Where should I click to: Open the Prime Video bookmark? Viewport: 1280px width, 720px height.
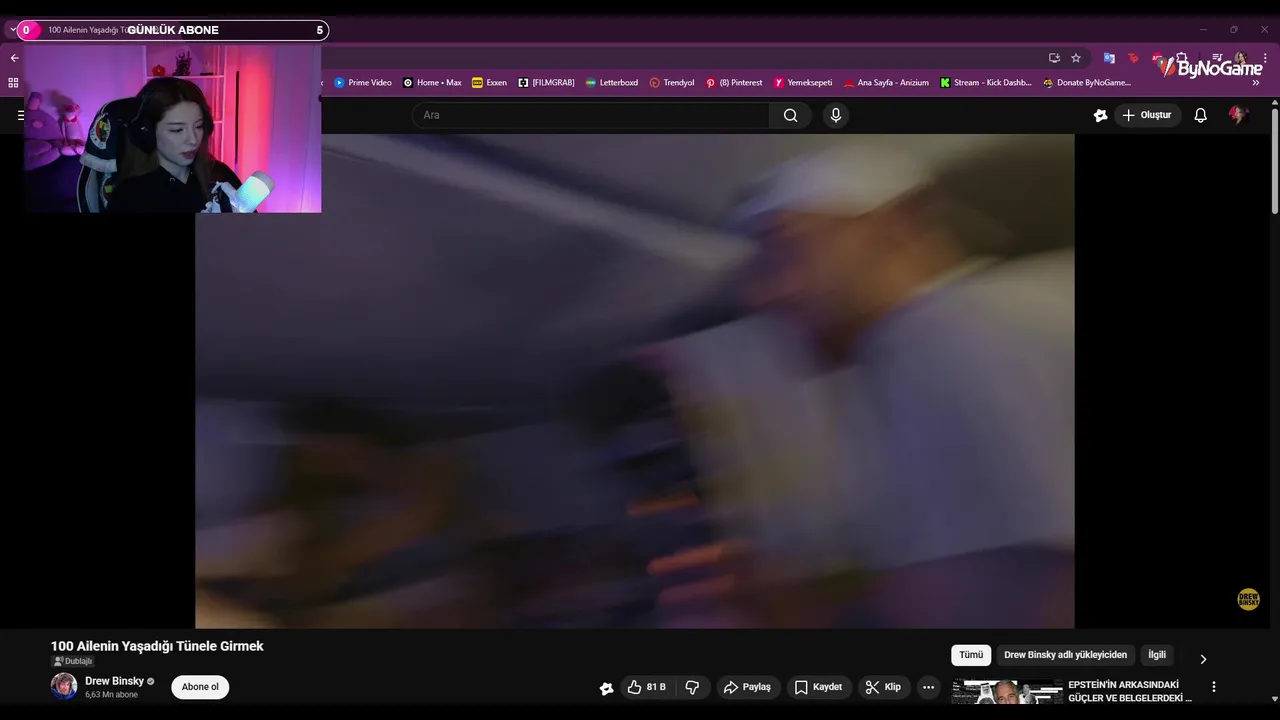pos(363,83)
